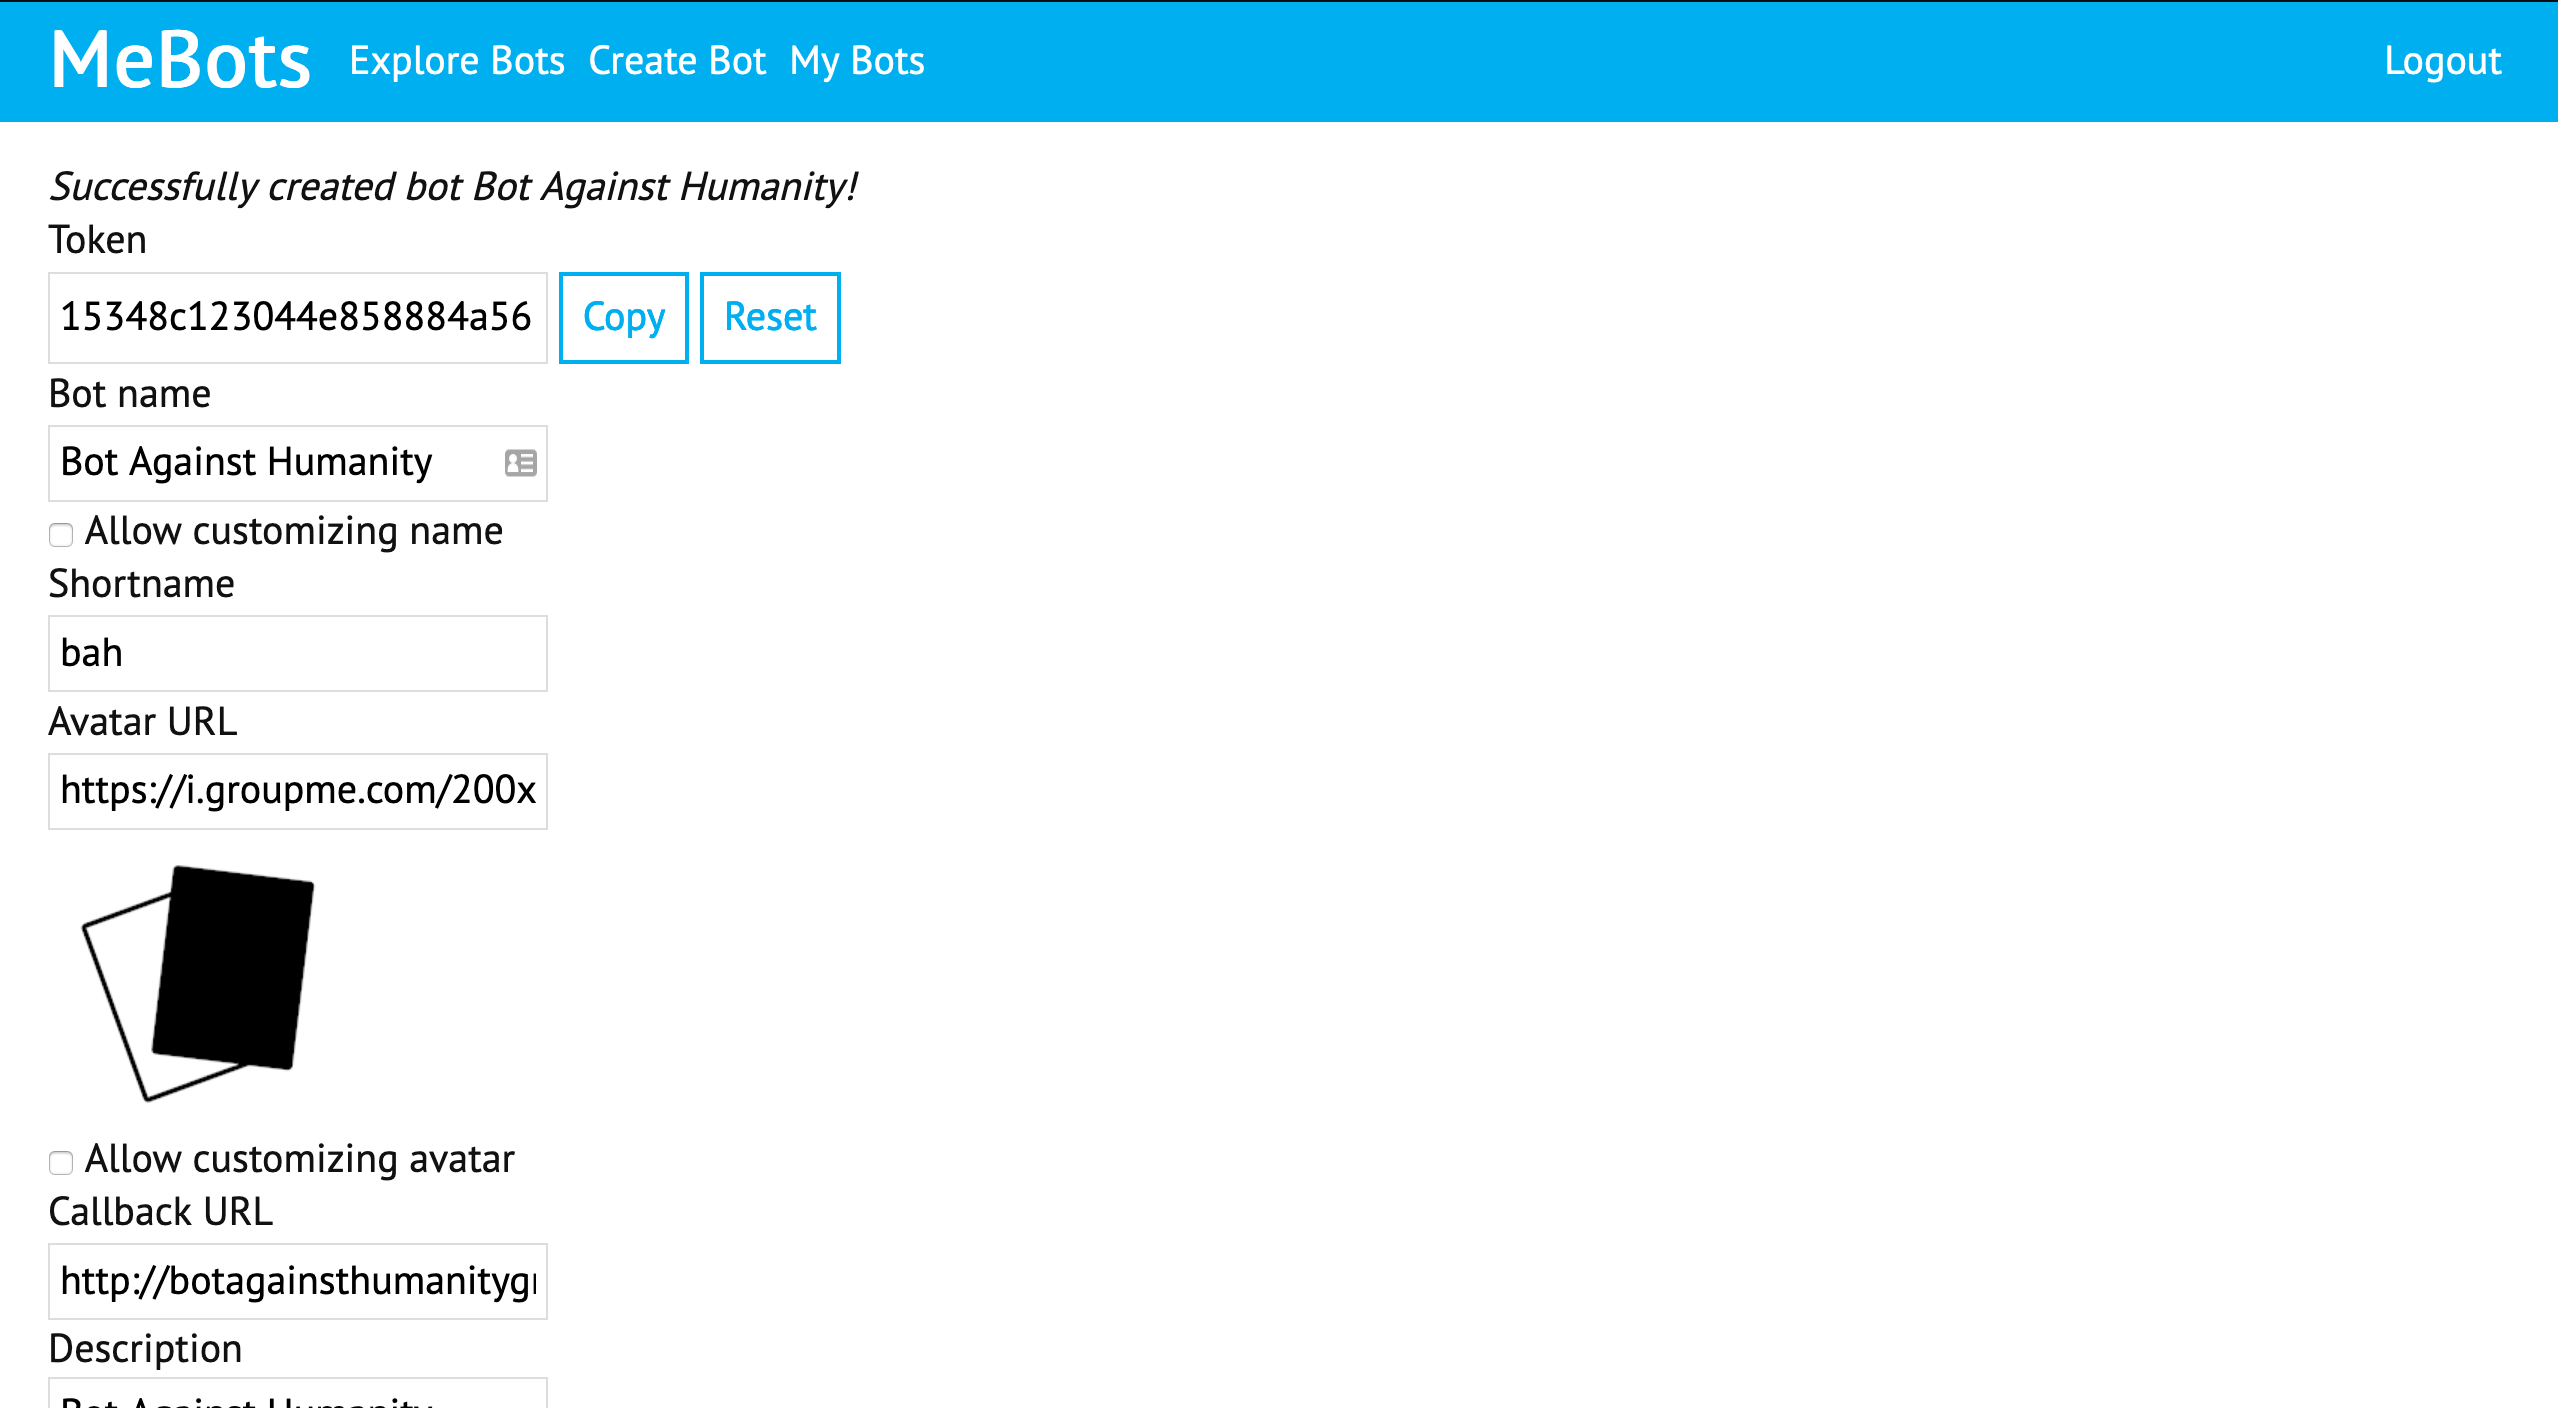Click the MeBots logo

pos(181,61)
